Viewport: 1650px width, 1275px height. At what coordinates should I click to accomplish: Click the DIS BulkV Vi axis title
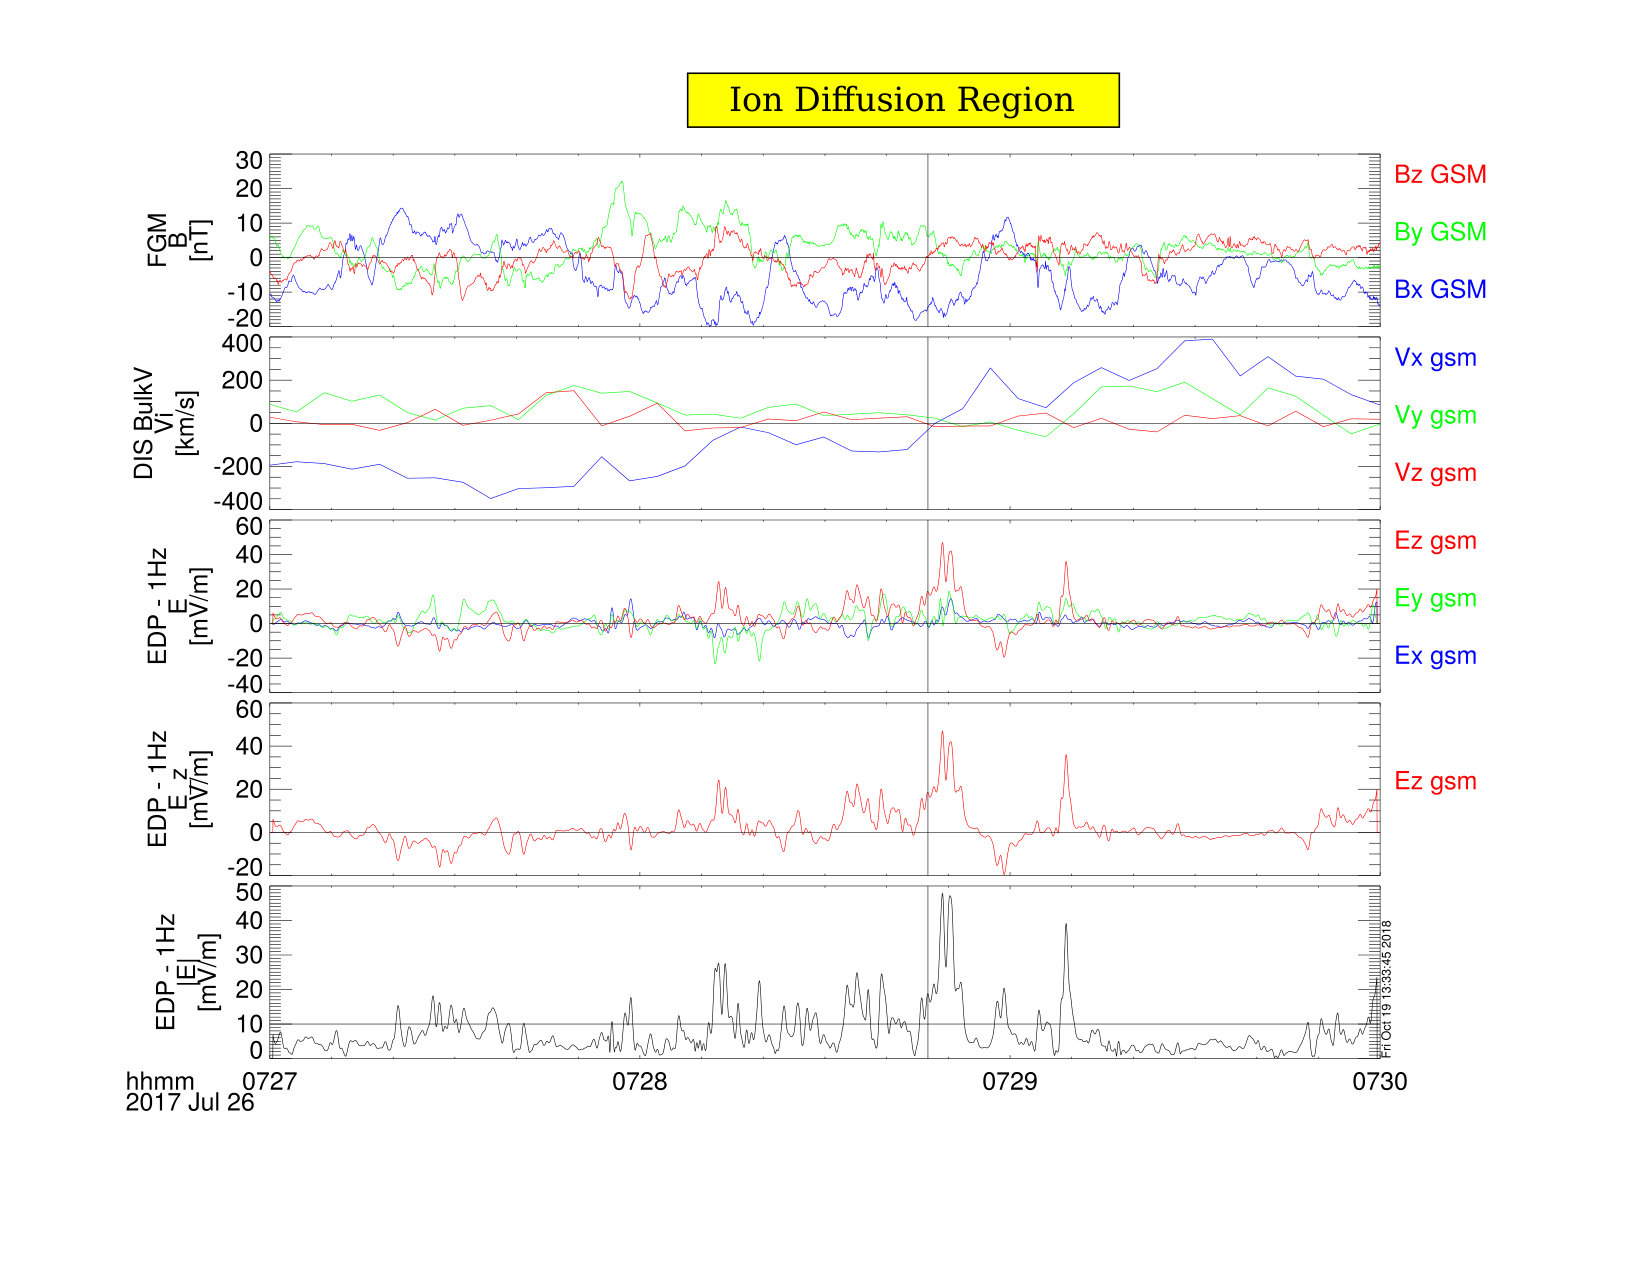[x=165, y=423]
